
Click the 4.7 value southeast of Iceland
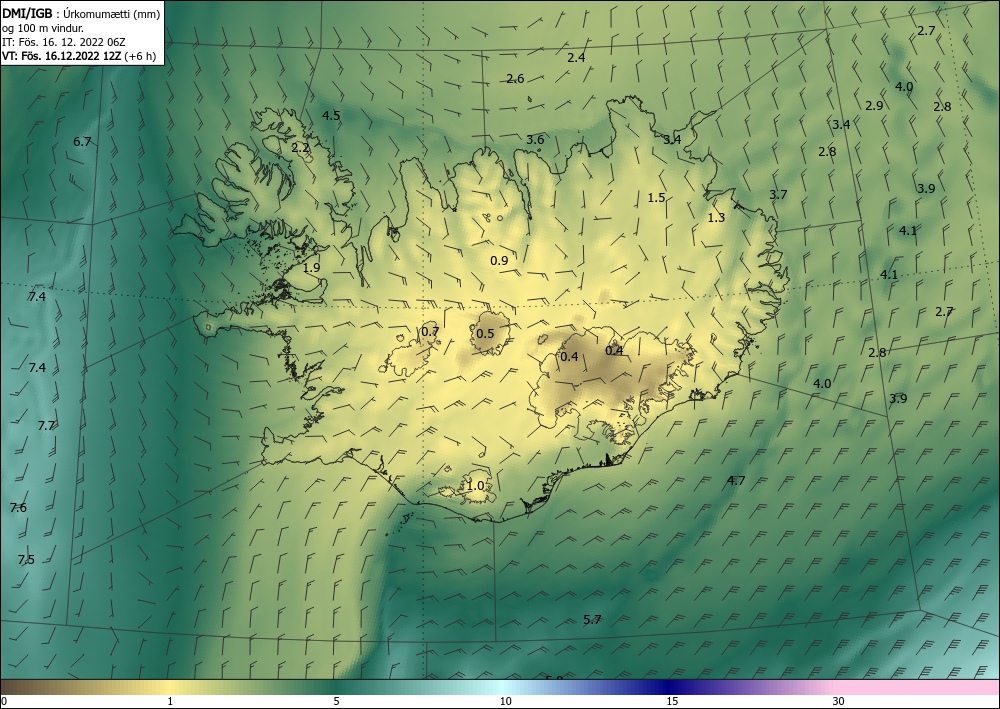tap(737, 481)
